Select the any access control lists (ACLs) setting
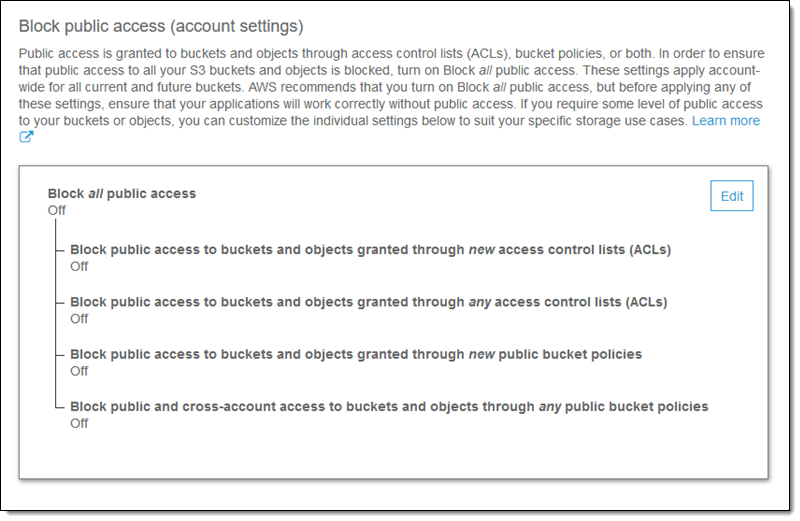 pos(368,302)
